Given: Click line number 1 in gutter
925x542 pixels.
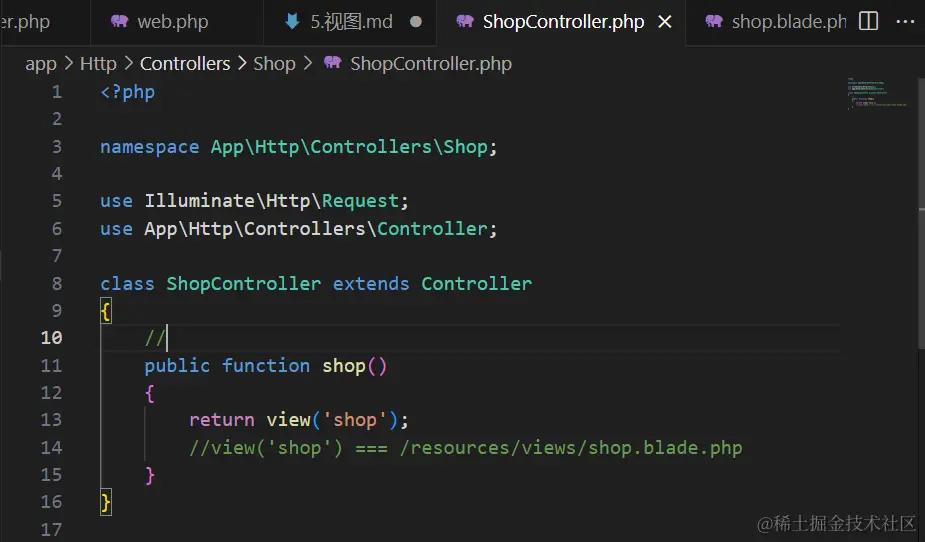Looking at the screenshot, I should (x=57, y=92).
